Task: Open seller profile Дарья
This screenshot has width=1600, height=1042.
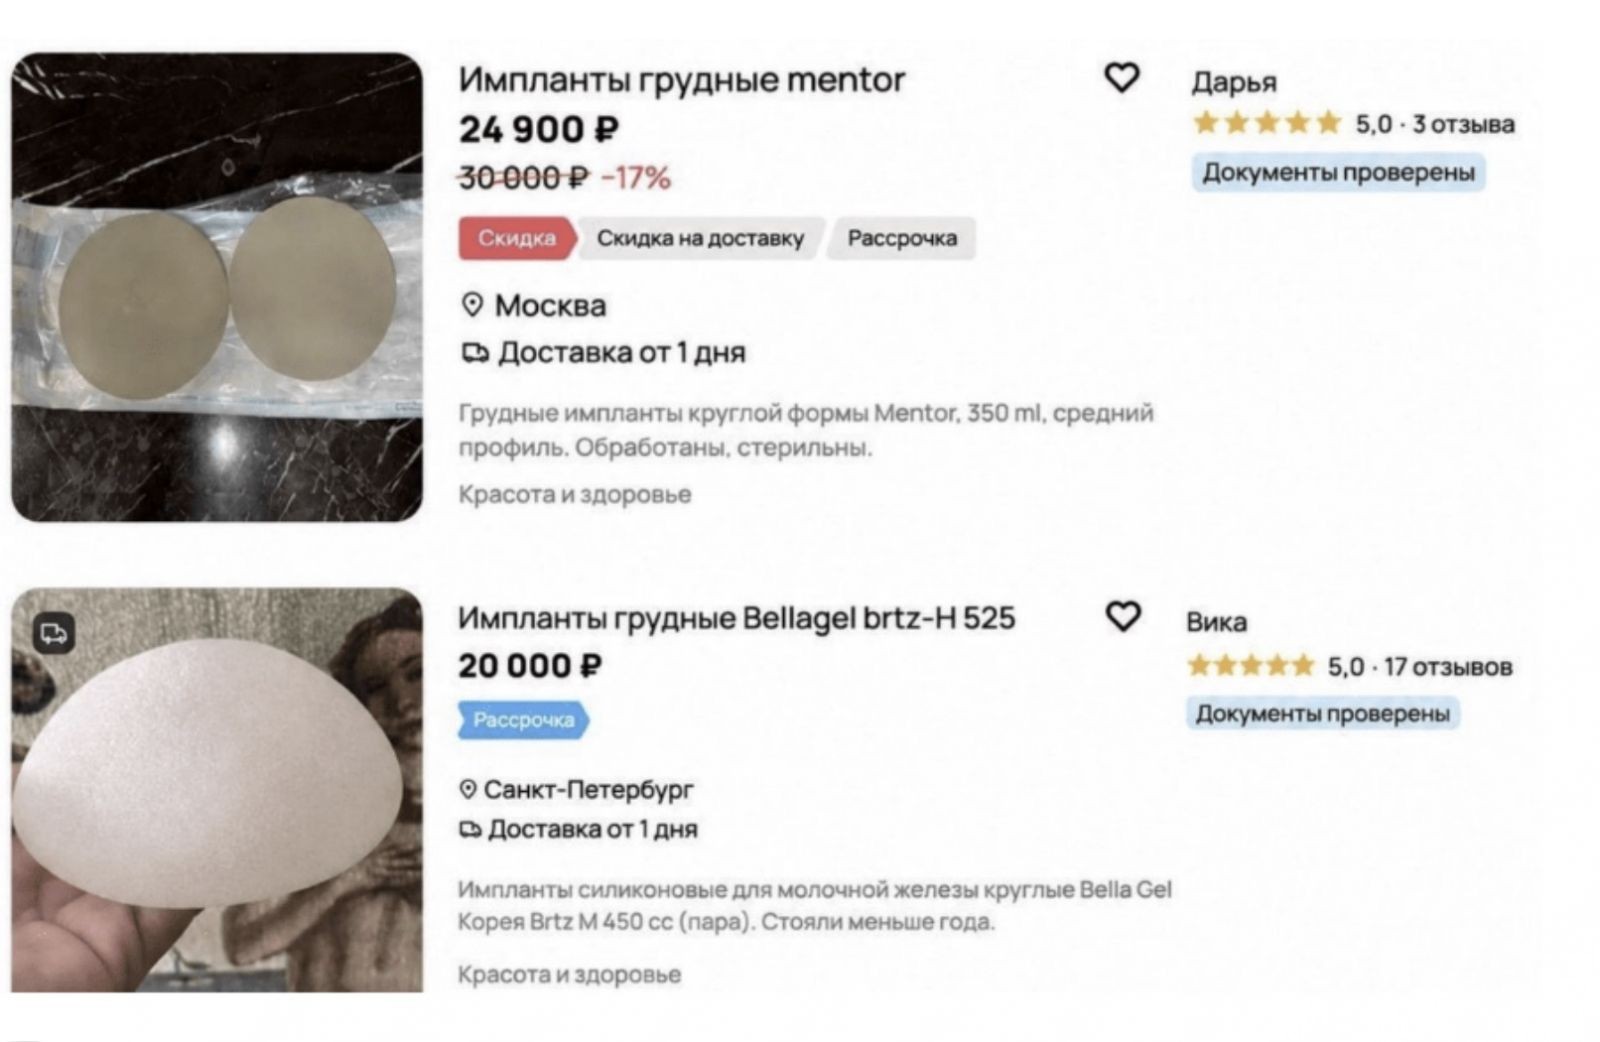Action: pos(1234,82)
